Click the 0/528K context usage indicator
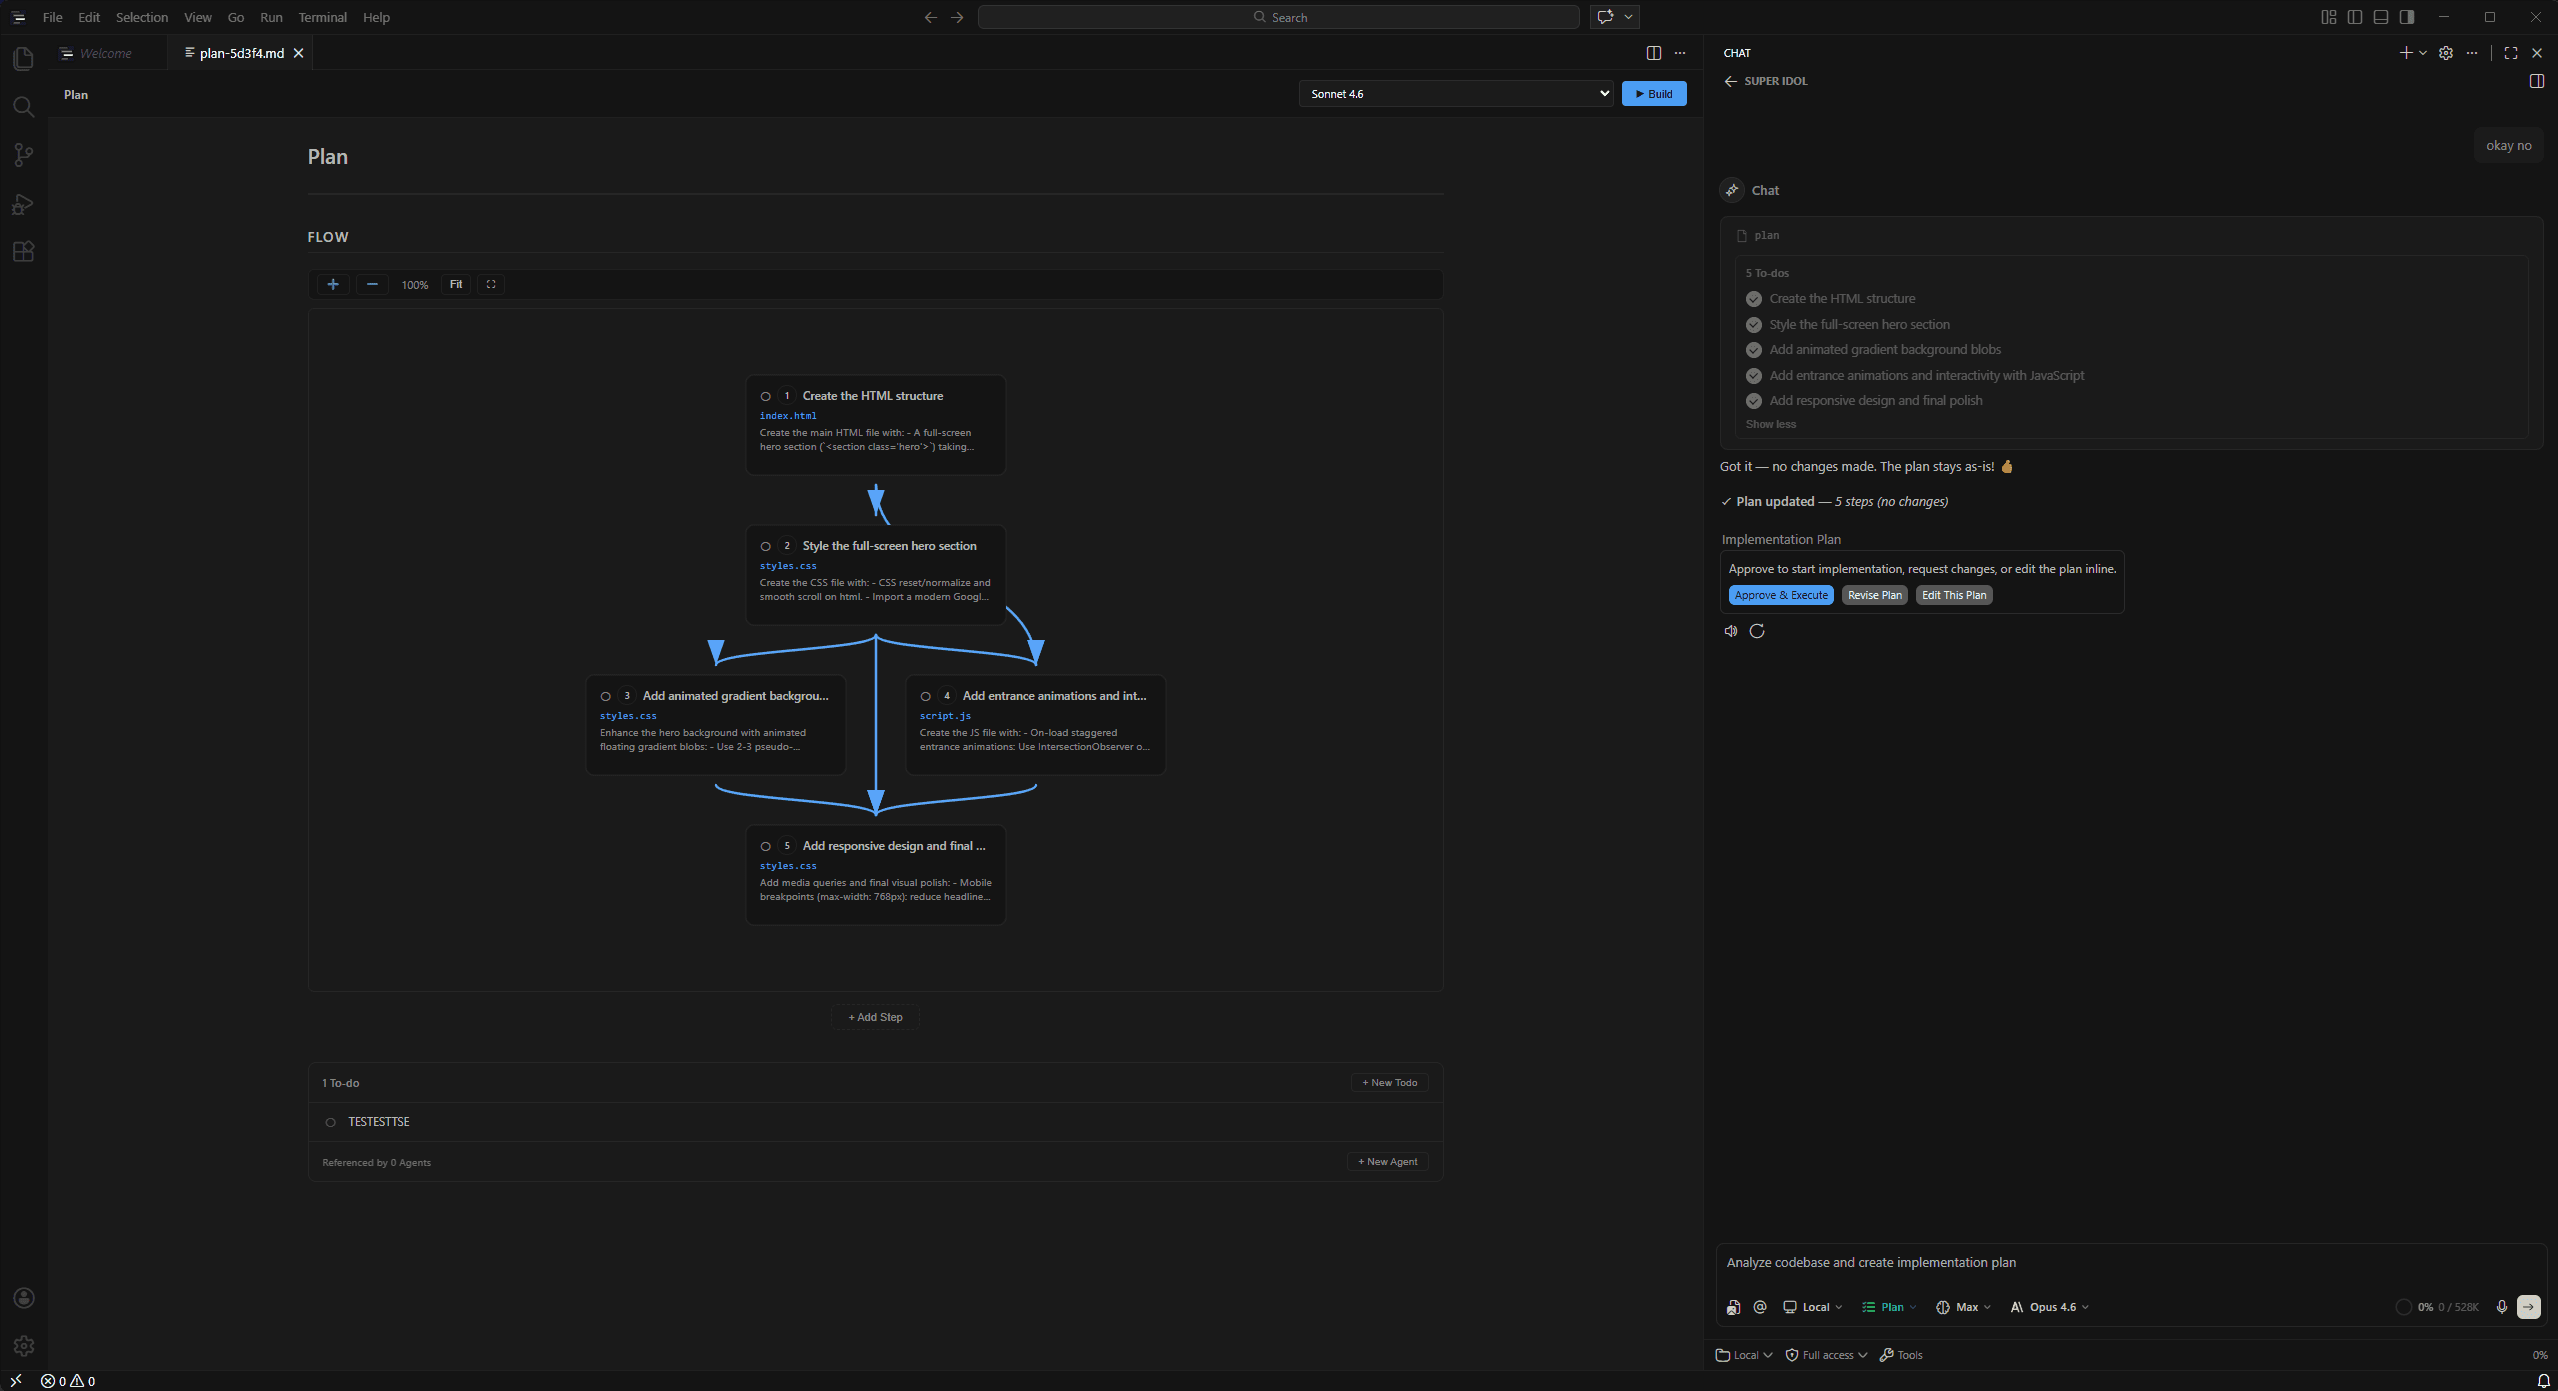Screen dimensions: 2558x1391 coord(2440,1307)
